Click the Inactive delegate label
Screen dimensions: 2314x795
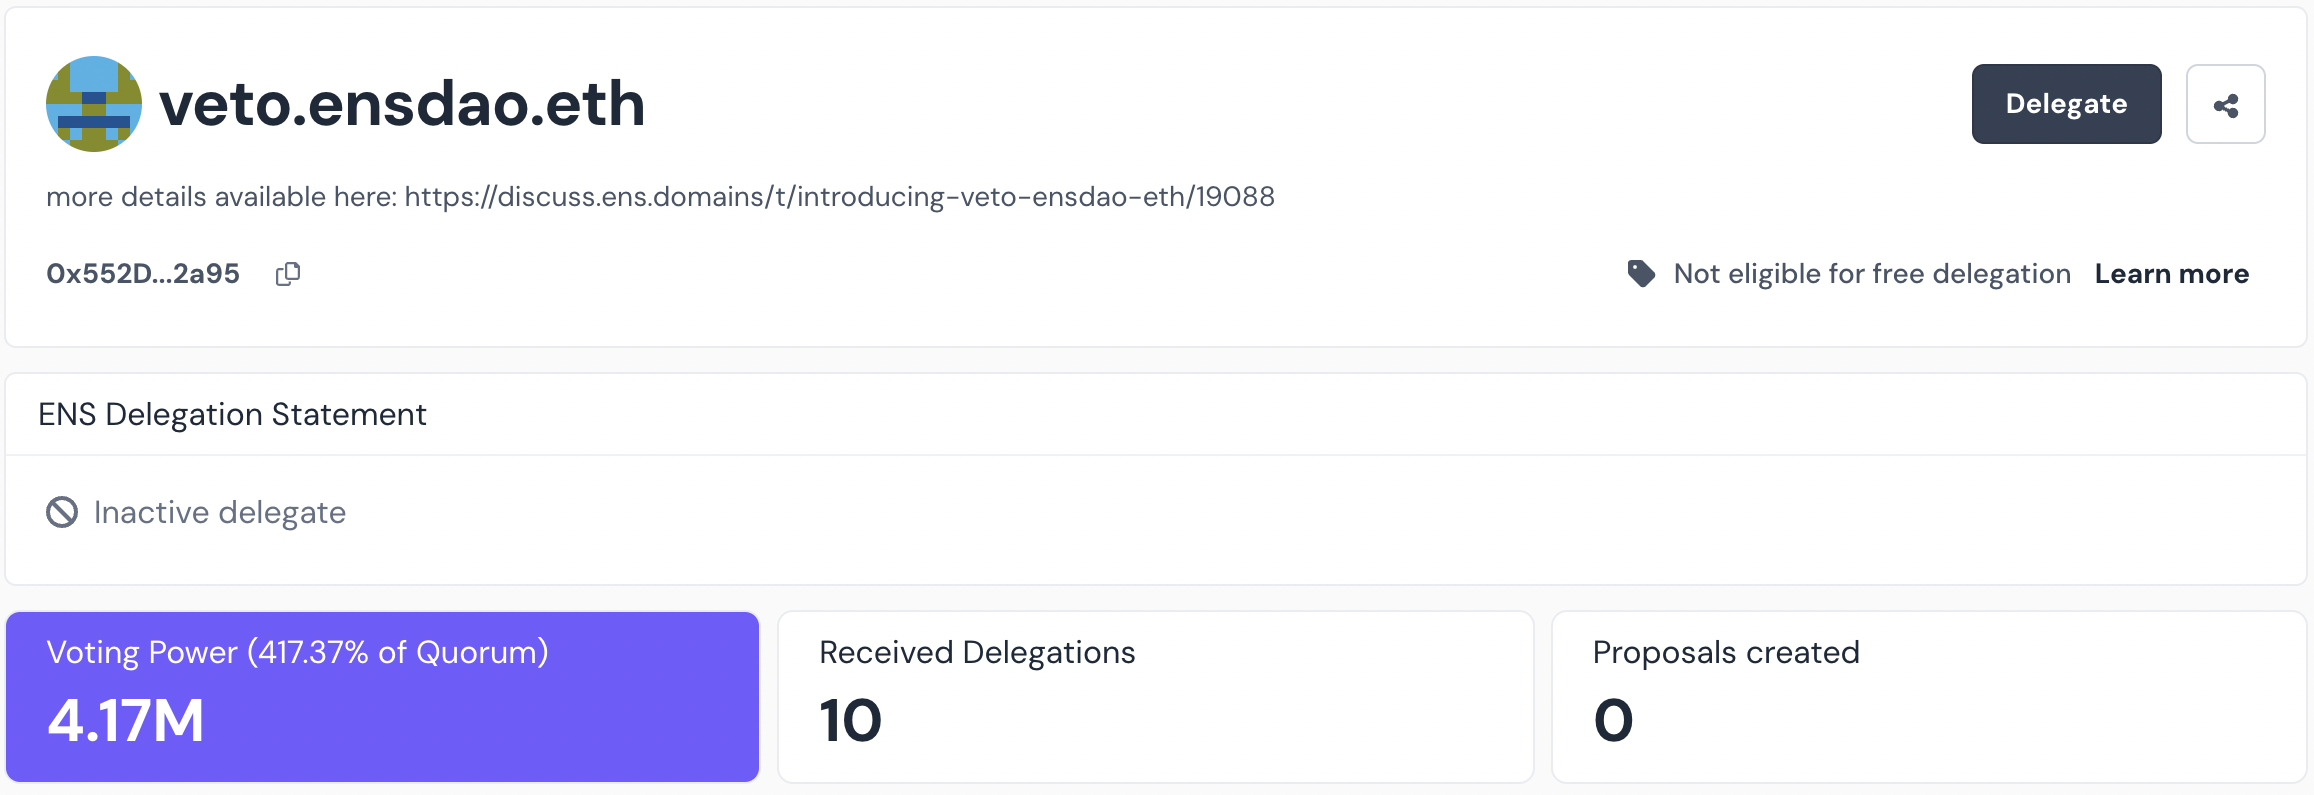pyautogui.click(x=220, y=512)
